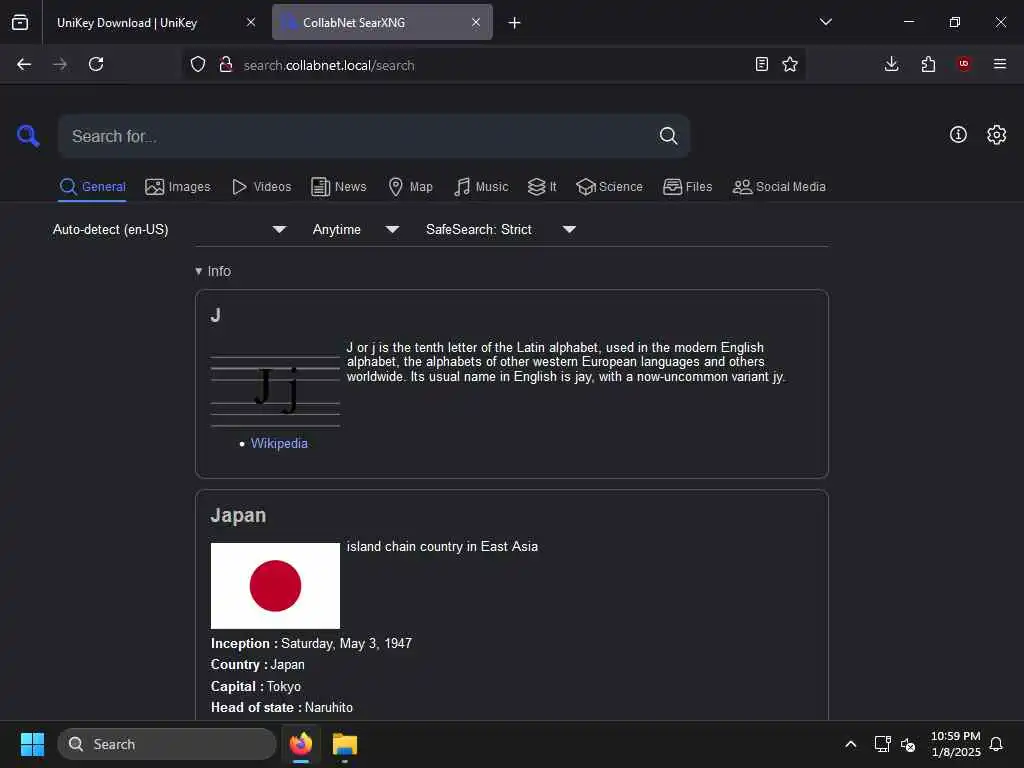This screenshot has height=768, width=1024.
Task: Click Firefox icon in the taskbar
Action: coord(301,744)
